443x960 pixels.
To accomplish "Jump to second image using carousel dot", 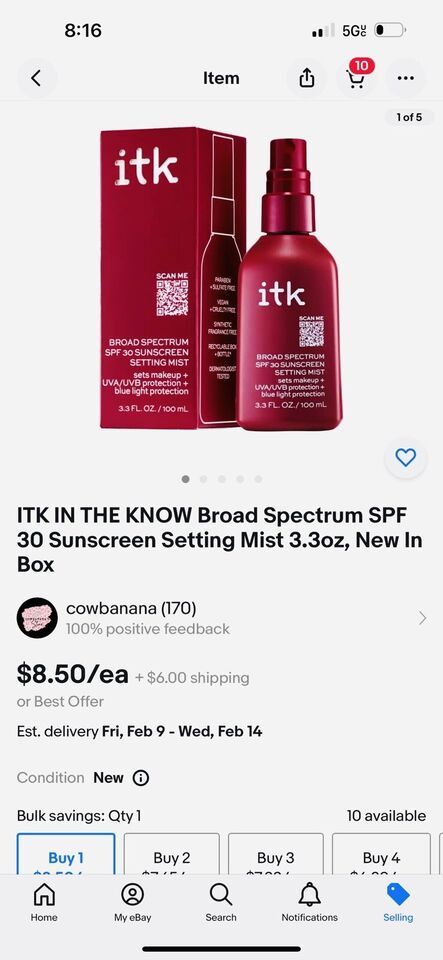I will tap(204, 479).
